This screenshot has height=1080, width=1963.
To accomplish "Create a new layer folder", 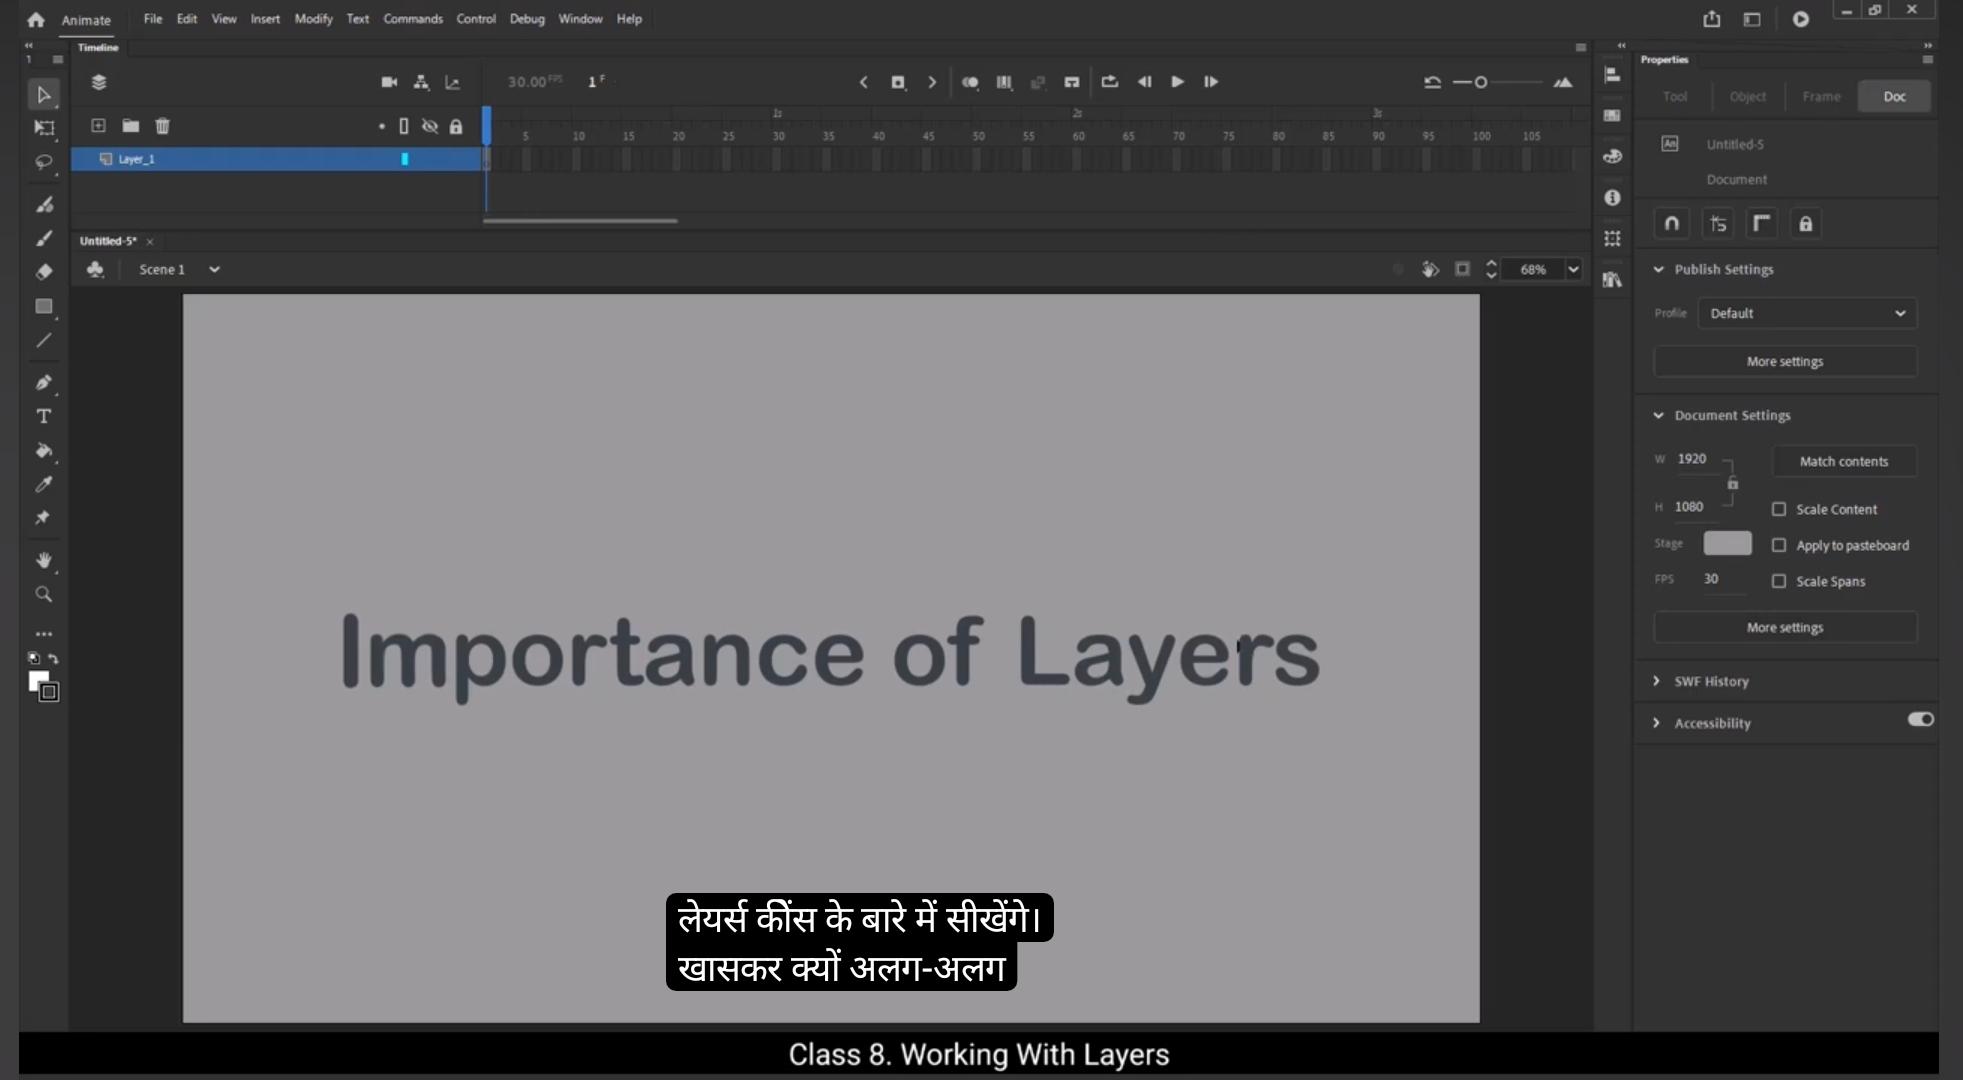I will (131, 126).
